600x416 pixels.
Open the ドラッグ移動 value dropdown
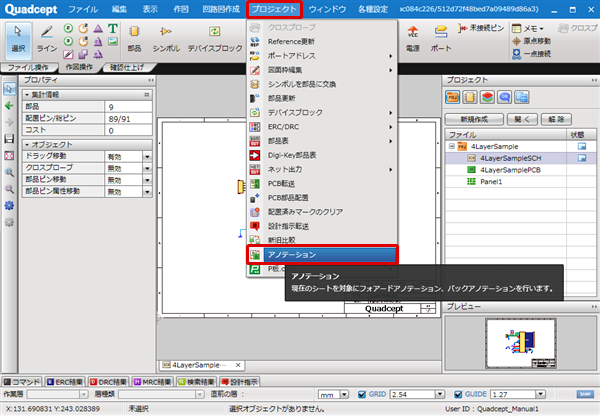(147, 157)
